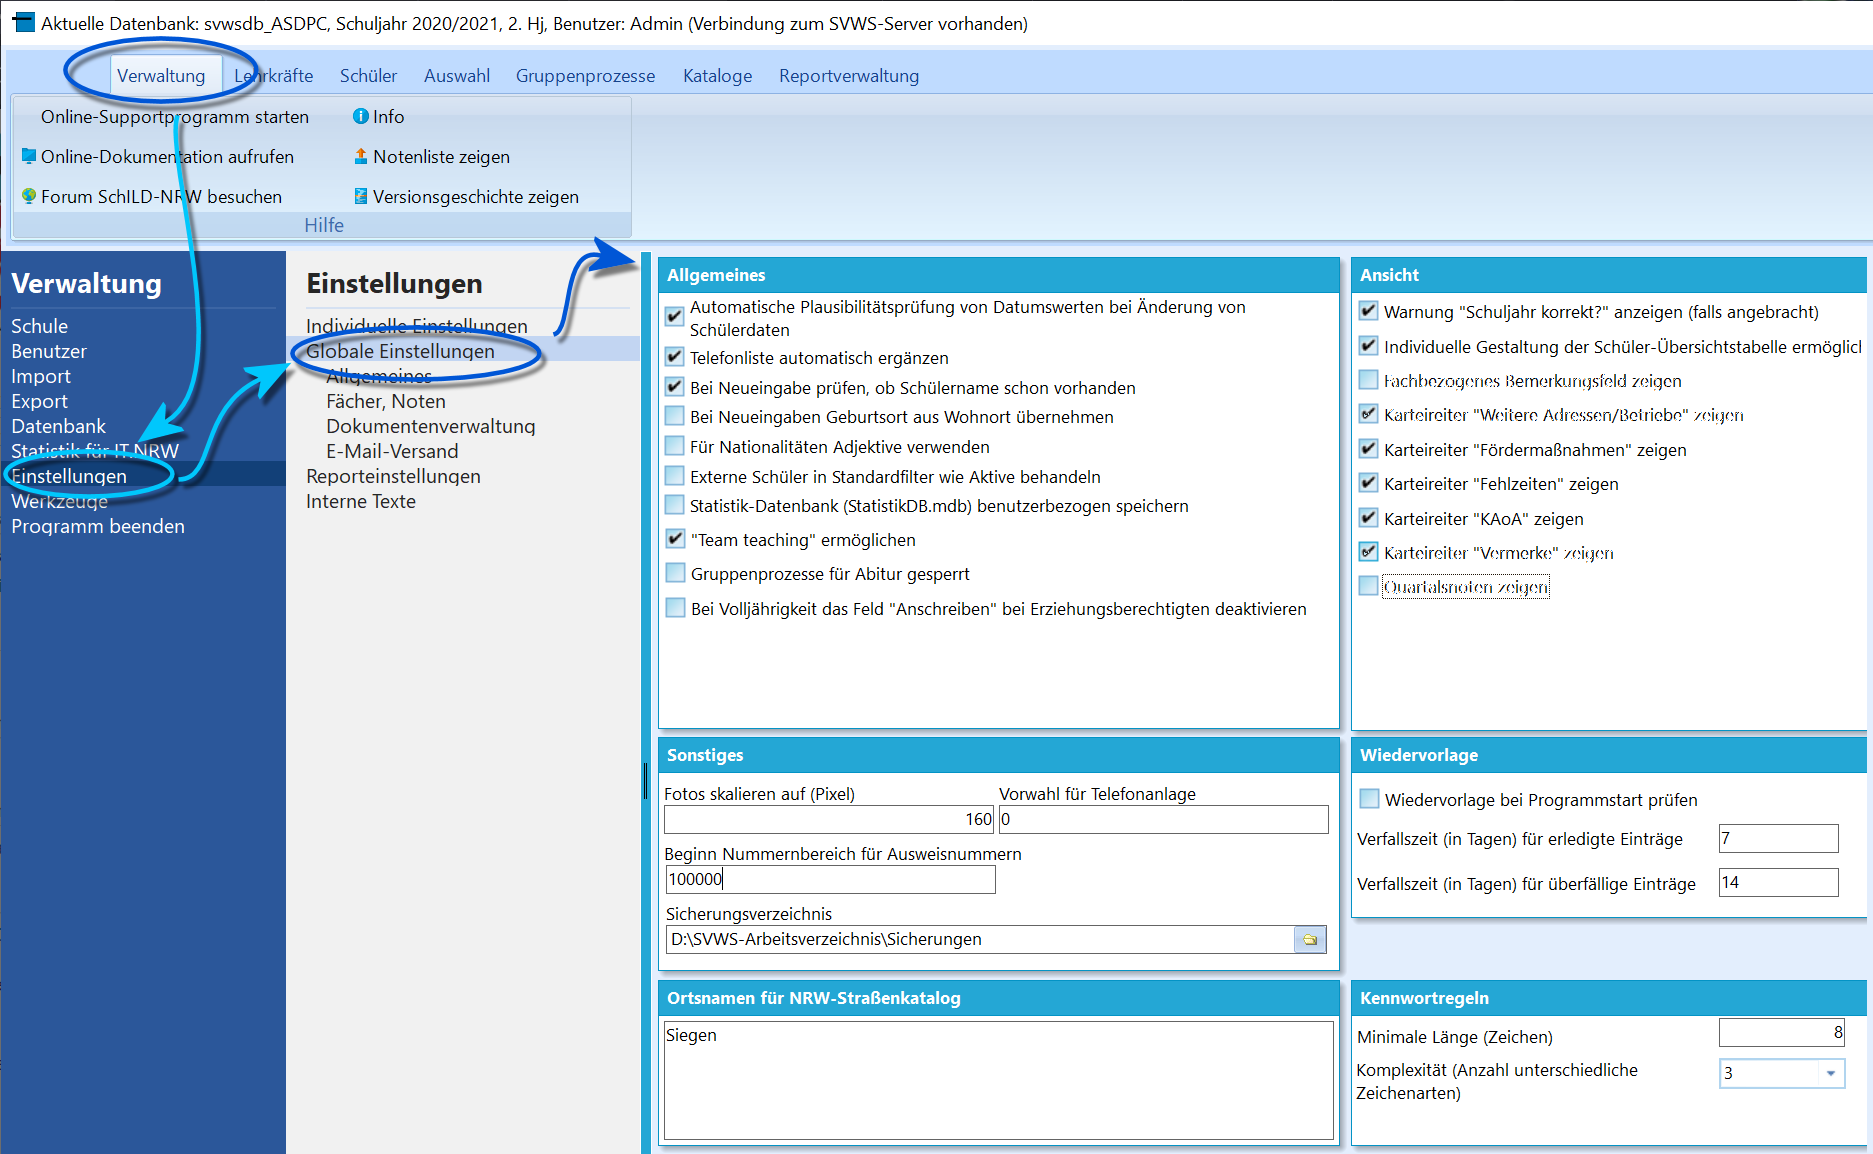Enable Wiedervorlage bei Programmstart prüfen
This screenshot has width=1873, height=1154.
click(x=1369, y=799)
